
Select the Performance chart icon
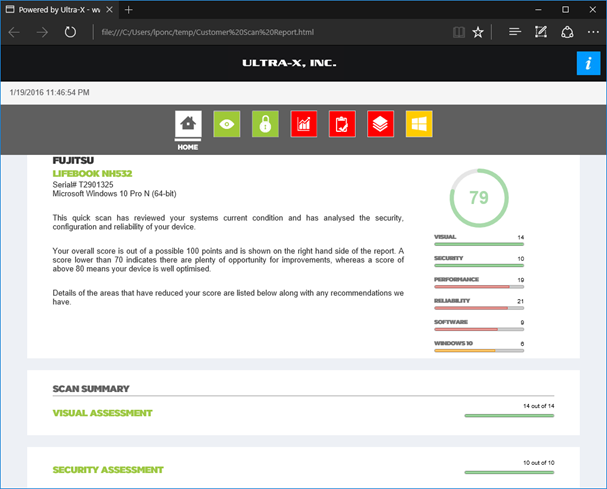click(304, 124)
